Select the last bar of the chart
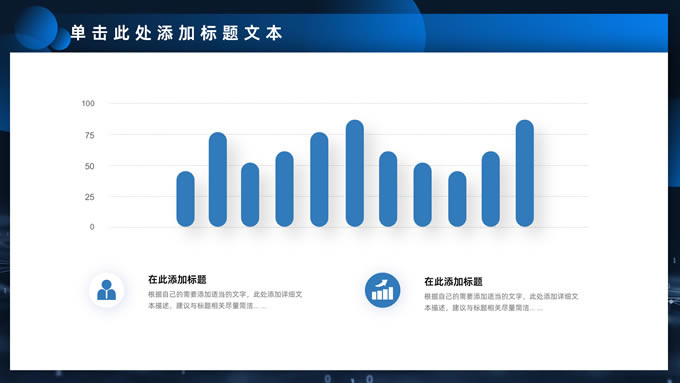 pyautogui.click(x=525, y=173)
